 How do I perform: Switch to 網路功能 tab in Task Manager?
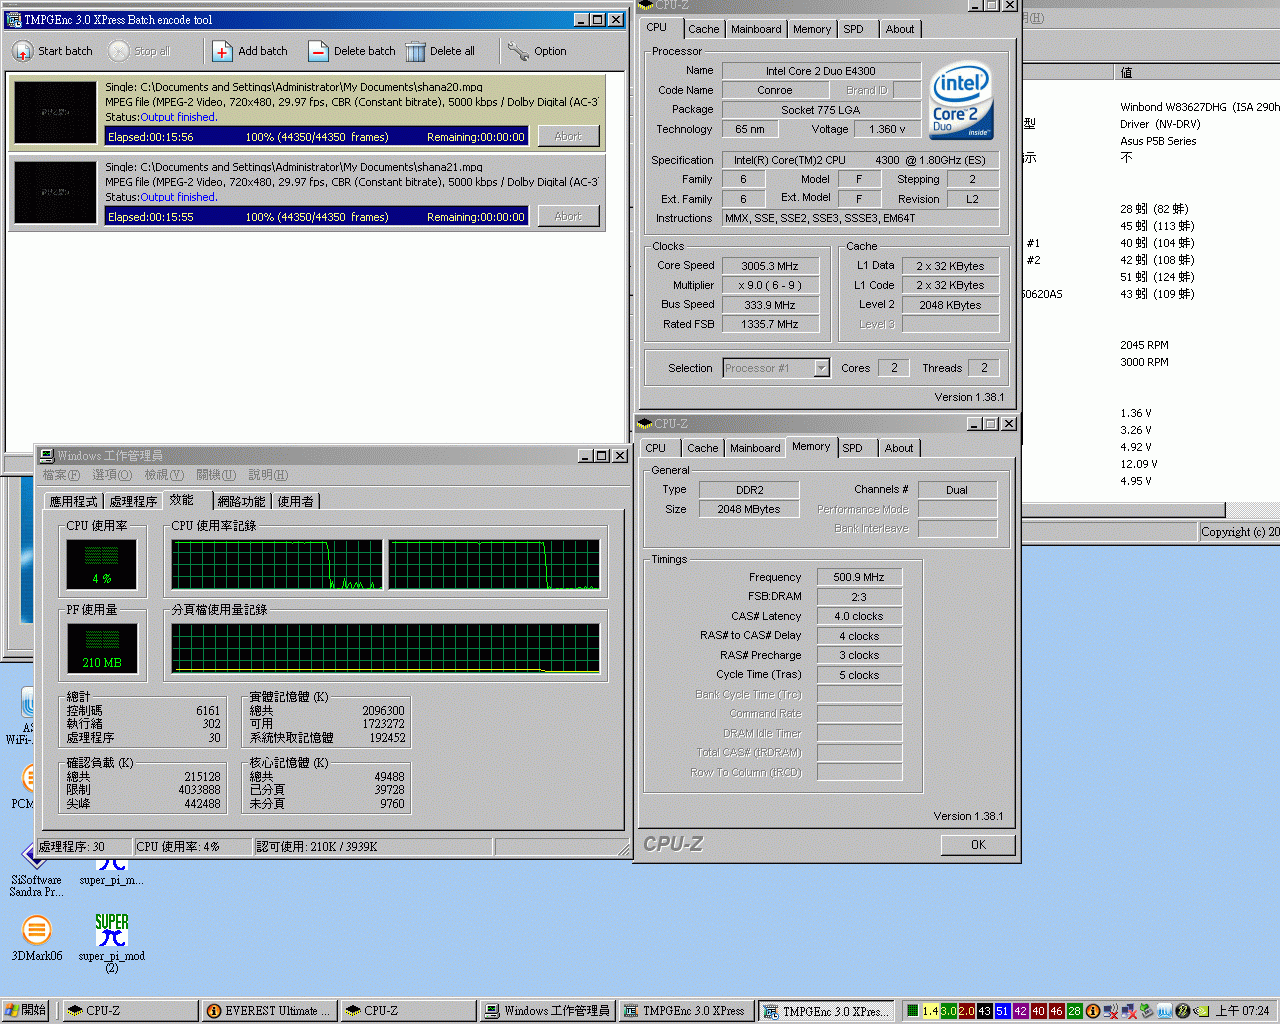point(242,501)
